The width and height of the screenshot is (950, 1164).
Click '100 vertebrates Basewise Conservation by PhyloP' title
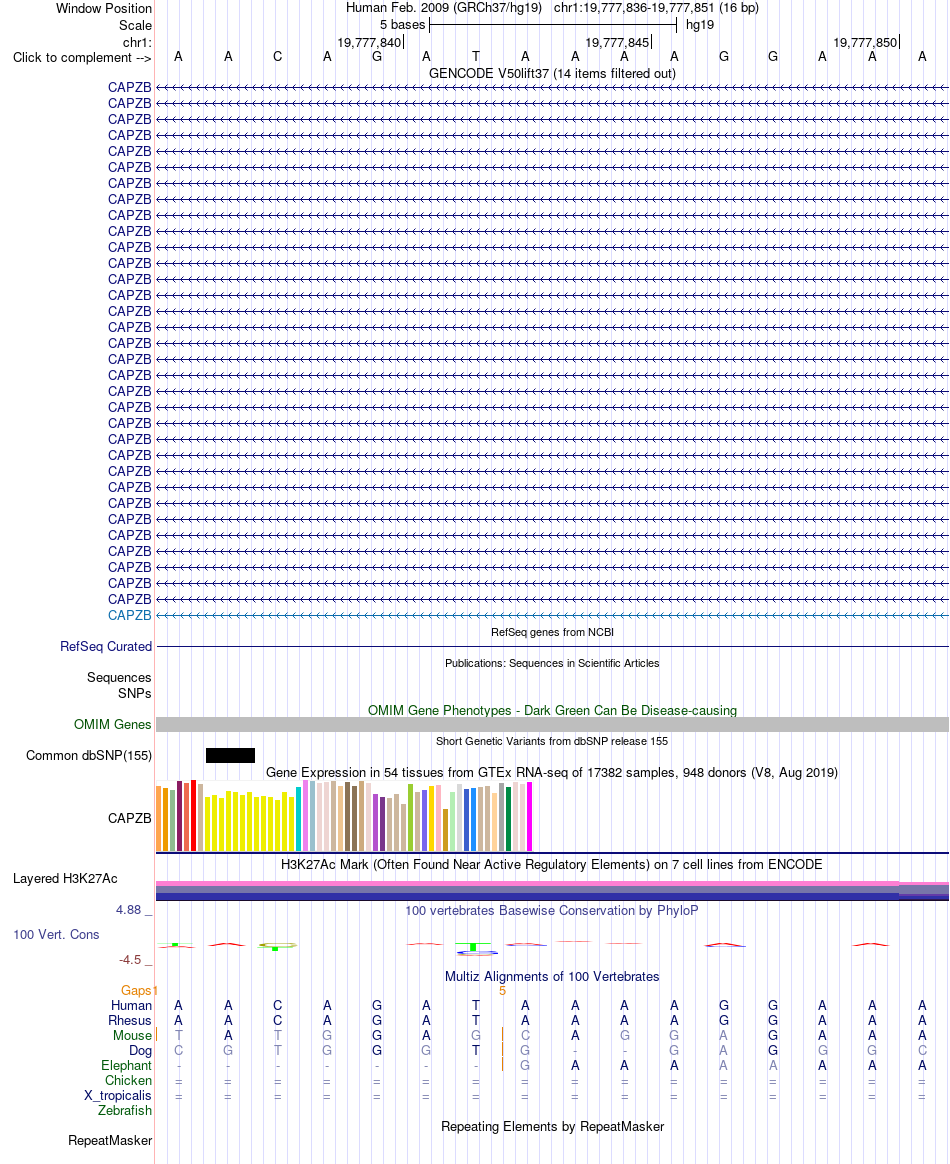552,911
